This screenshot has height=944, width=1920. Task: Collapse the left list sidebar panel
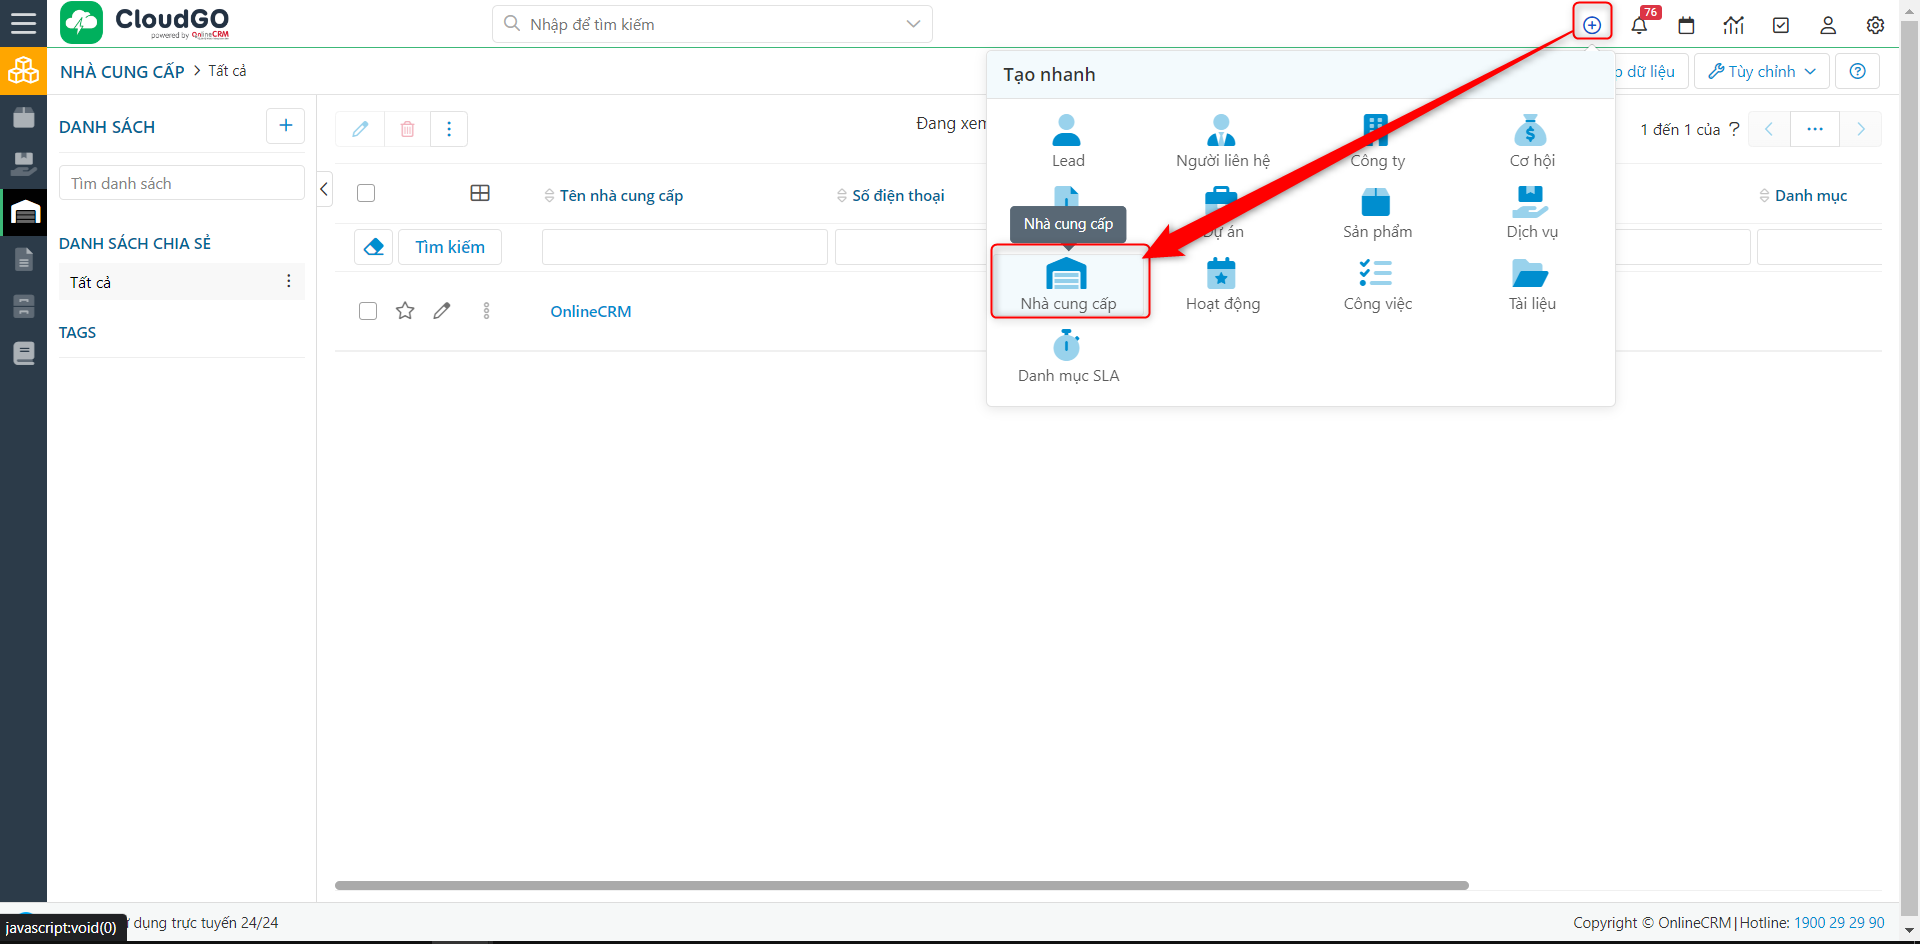pyautogui.click(x=324, y=189)
